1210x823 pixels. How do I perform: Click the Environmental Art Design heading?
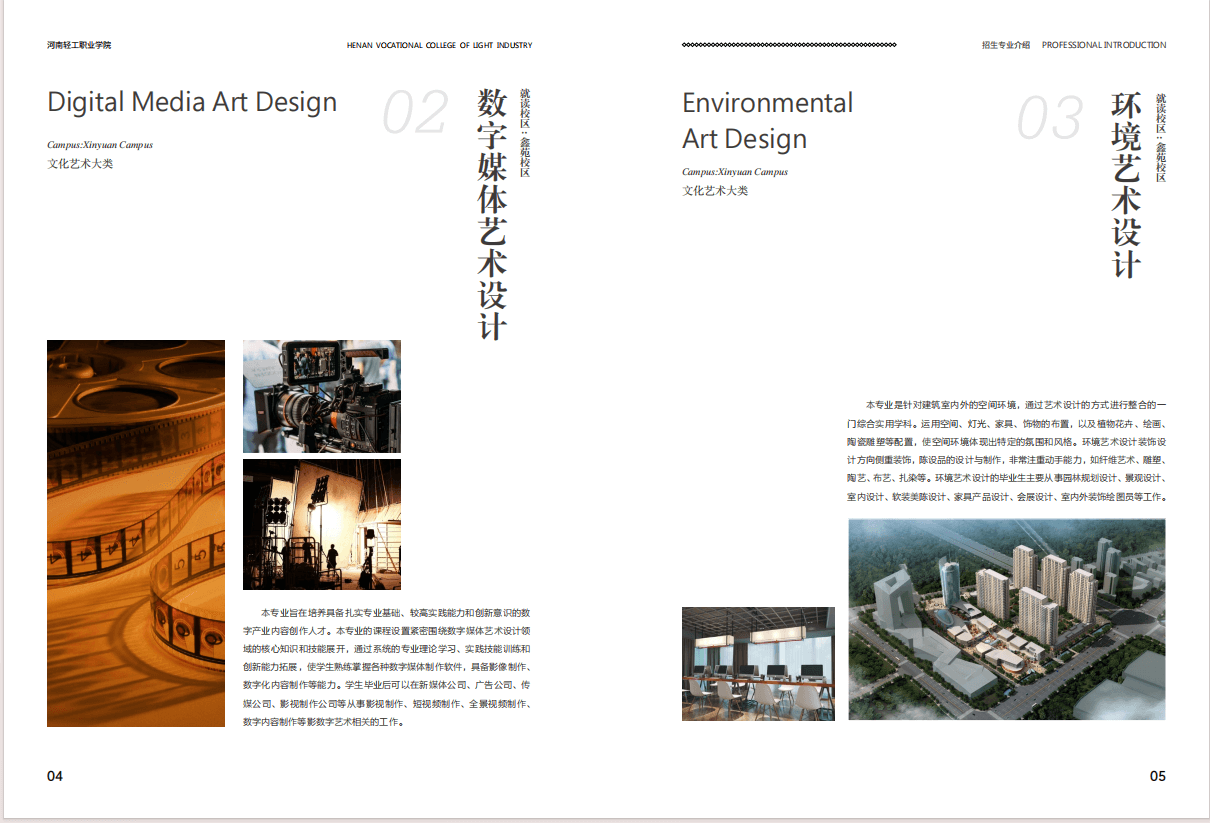click(x=767, y=120)
